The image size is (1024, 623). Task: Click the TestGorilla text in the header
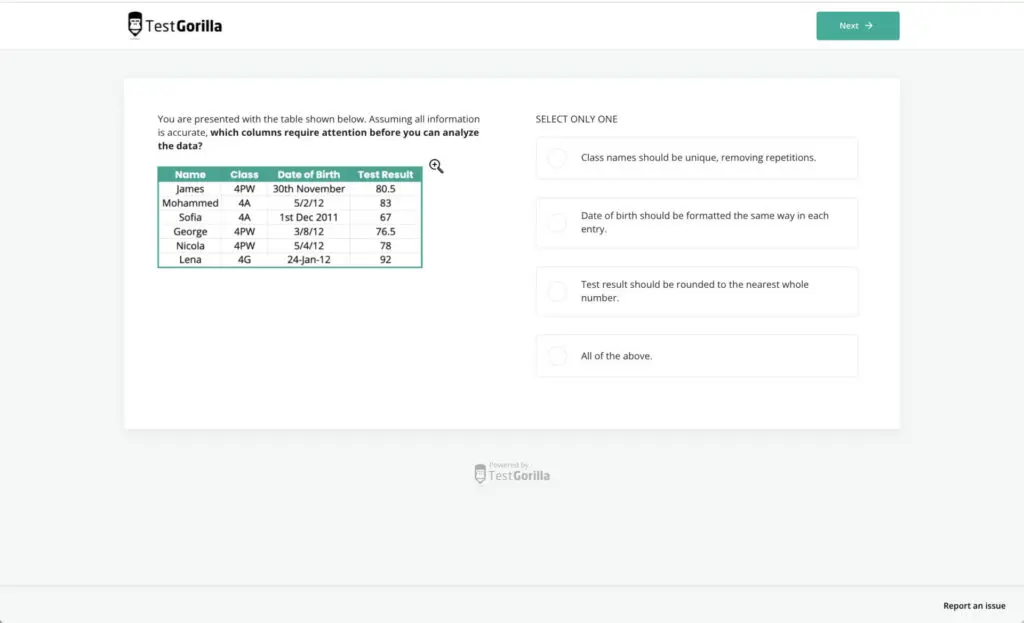coord(185,24)
